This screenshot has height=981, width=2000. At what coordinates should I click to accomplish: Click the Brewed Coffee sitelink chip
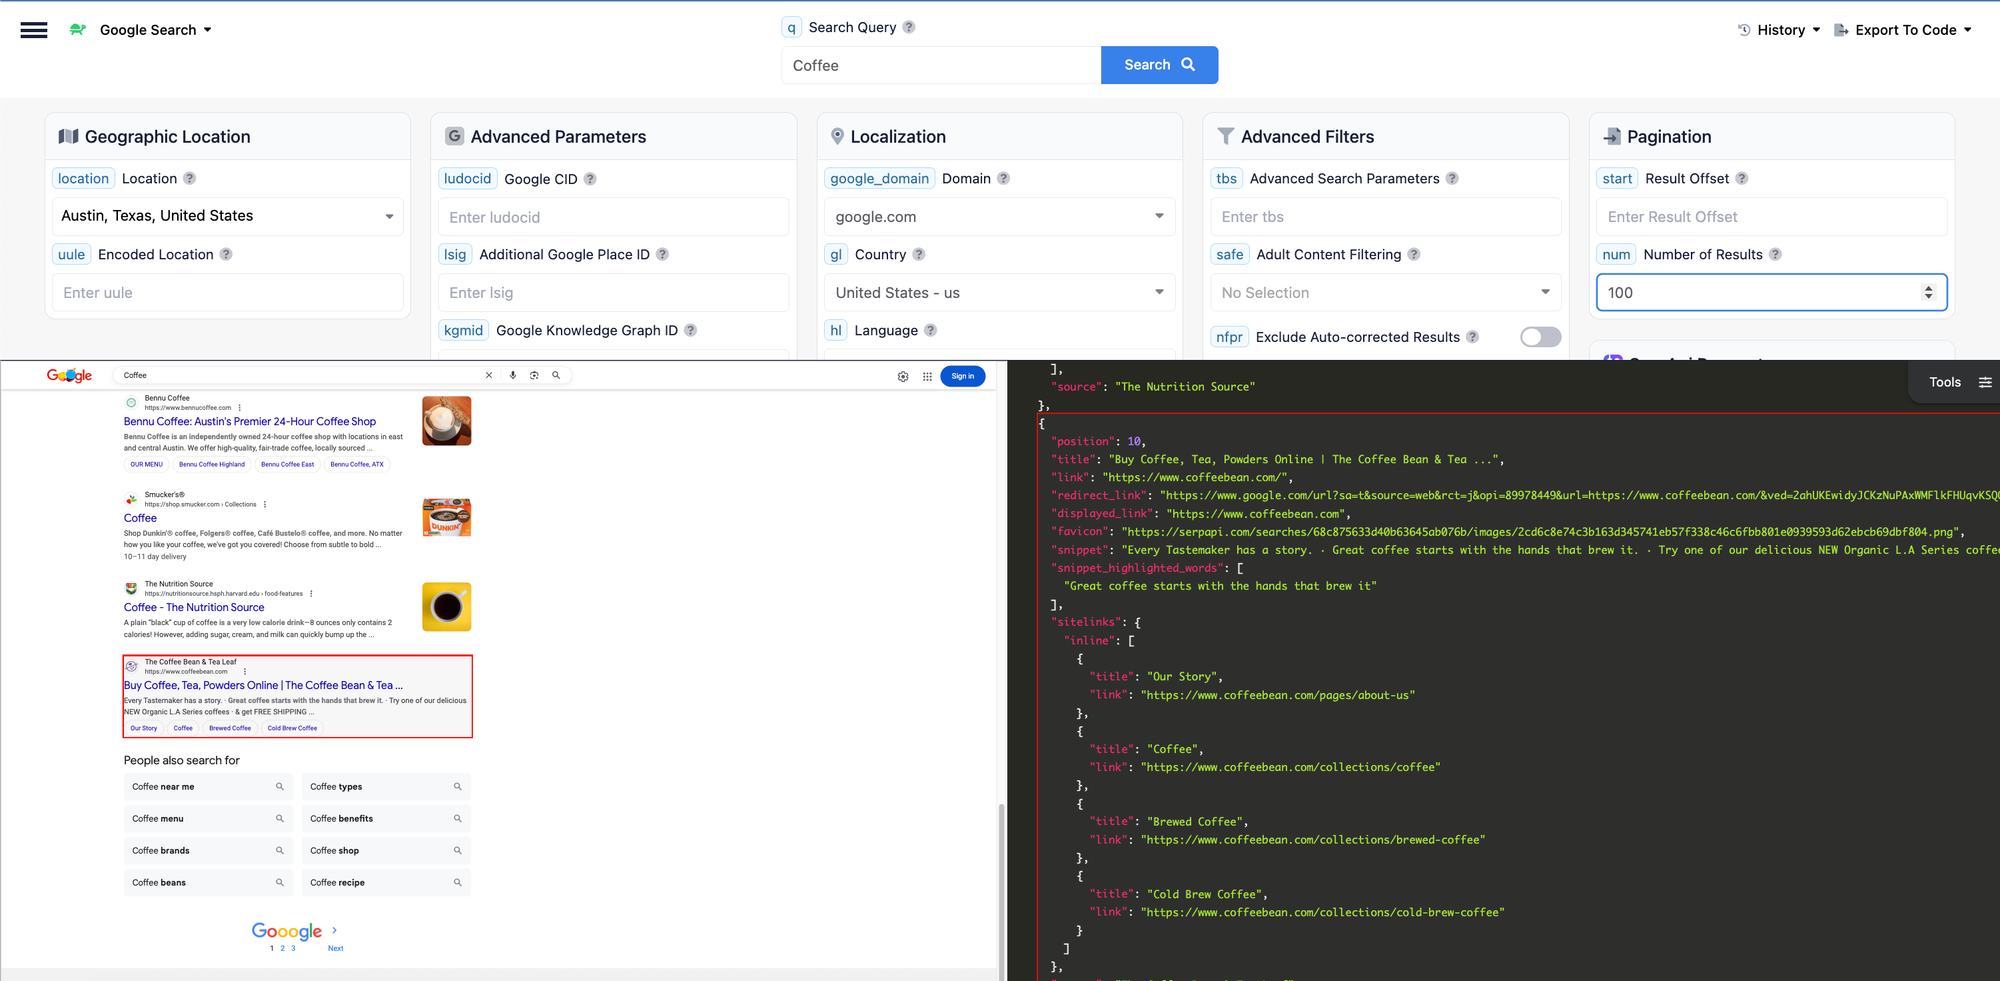coord(230,728)
